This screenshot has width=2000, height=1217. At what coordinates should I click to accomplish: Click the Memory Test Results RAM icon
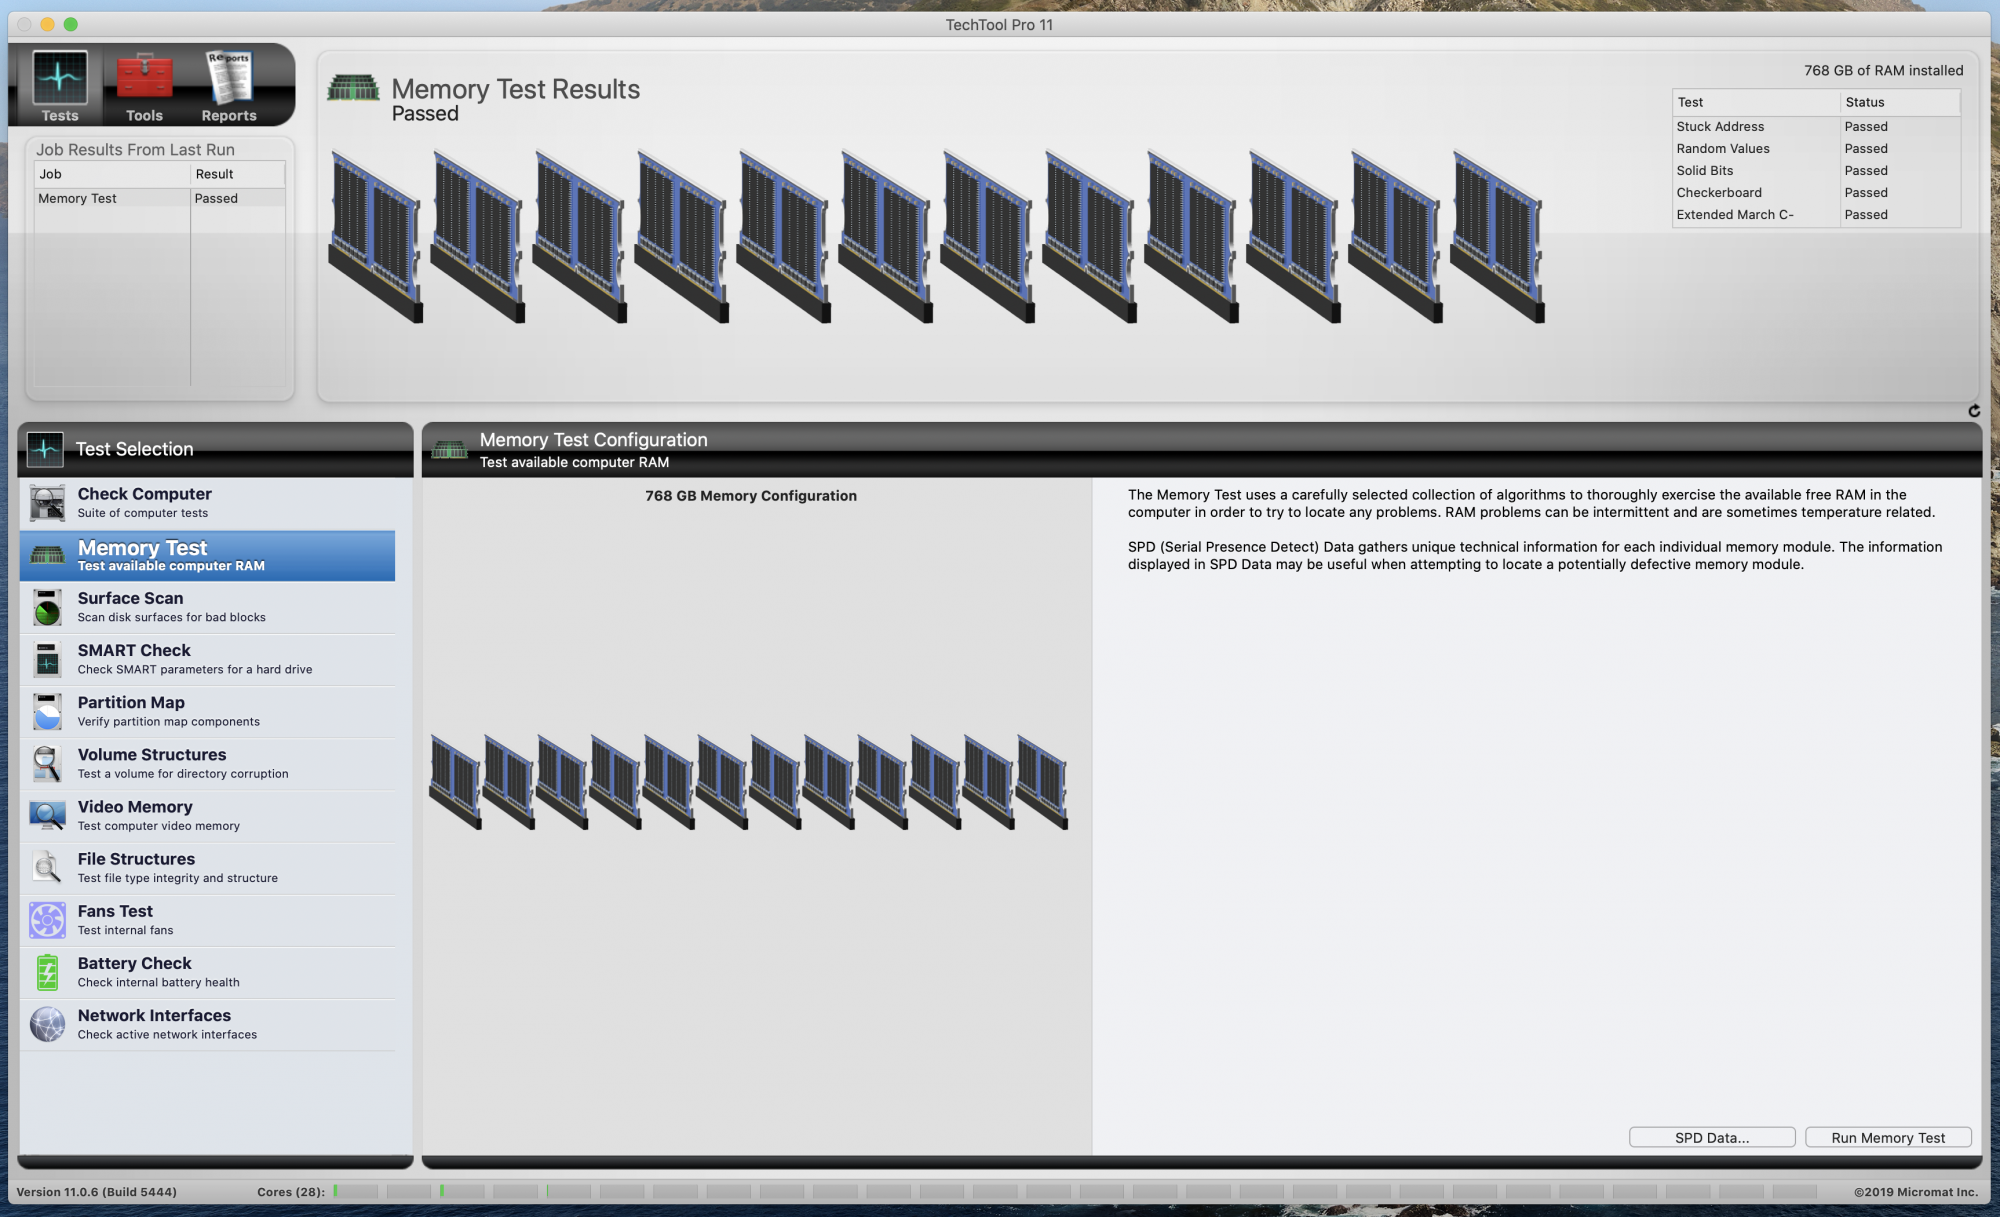pyautogui.click(x=353, y=88)
